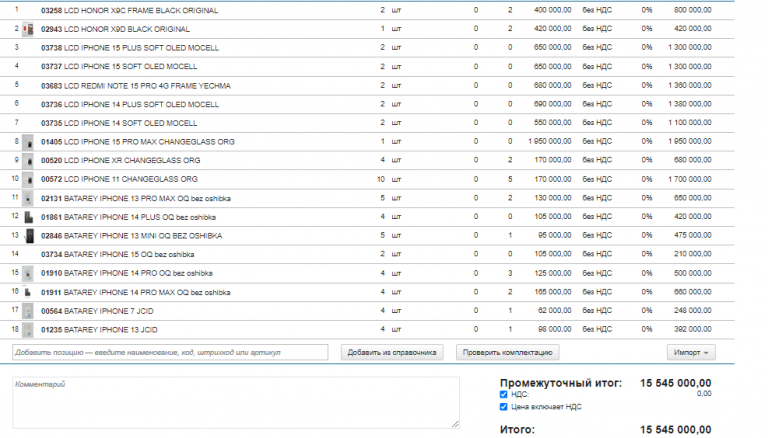
Task: Open thumbnail of BATAREY IPHONE 14 PLUS
Action: click(x=28, y=217)
